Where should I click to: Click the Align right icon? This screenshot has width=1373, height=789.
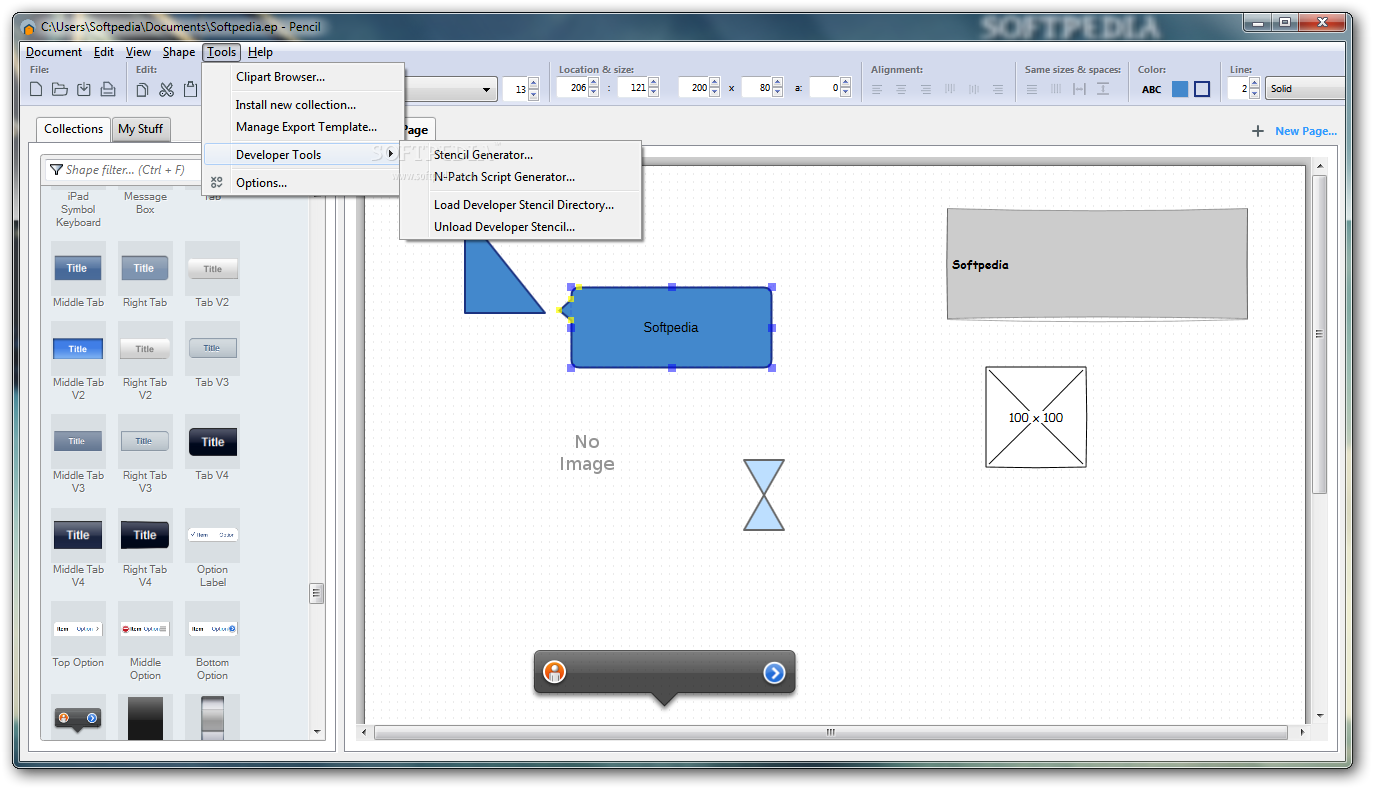pyautogui.click(x=925, y=89)
